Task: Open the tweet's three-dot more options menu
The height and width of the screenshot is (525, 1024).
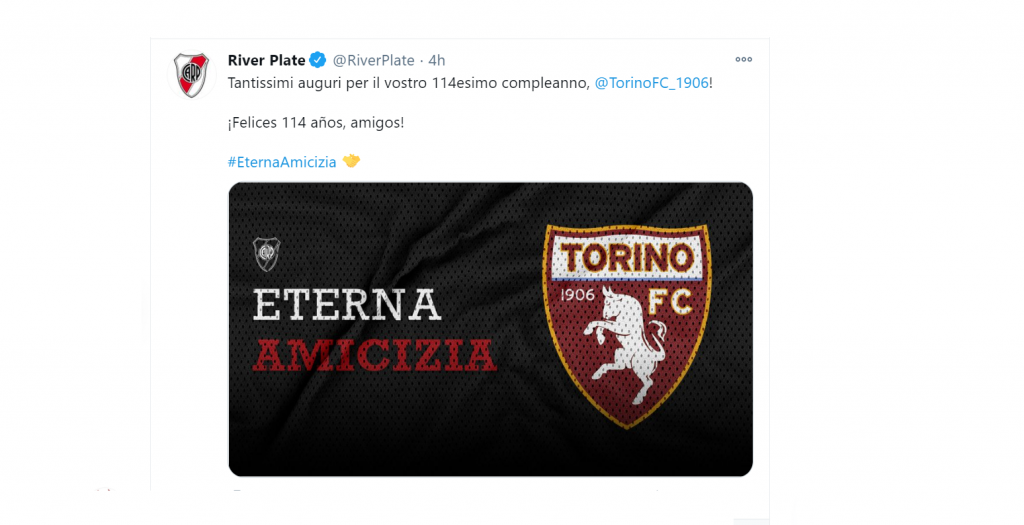Action: 743,60
